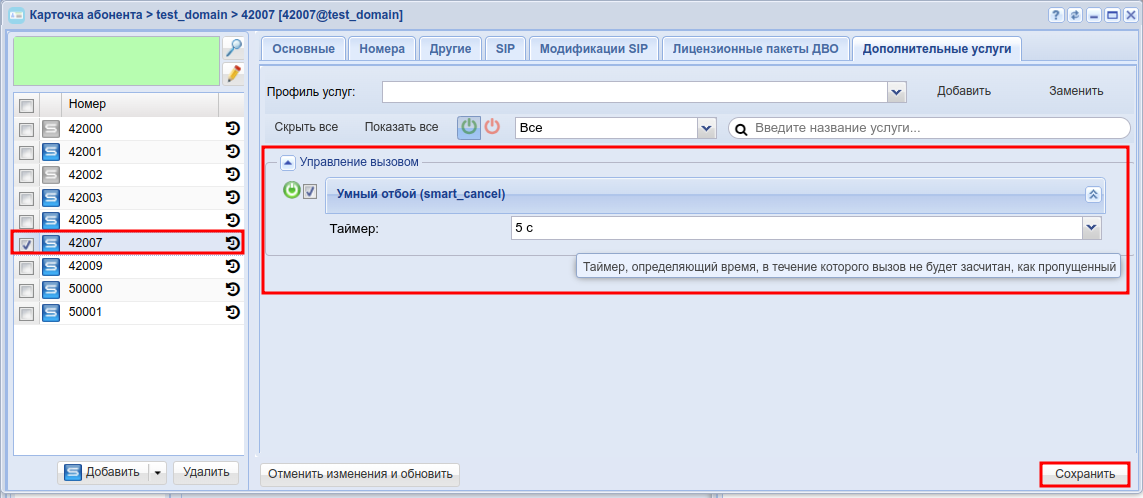Viewport: 1143px width, 498px height.
Task: Click the service name search field
Action: tap(929, 128)
